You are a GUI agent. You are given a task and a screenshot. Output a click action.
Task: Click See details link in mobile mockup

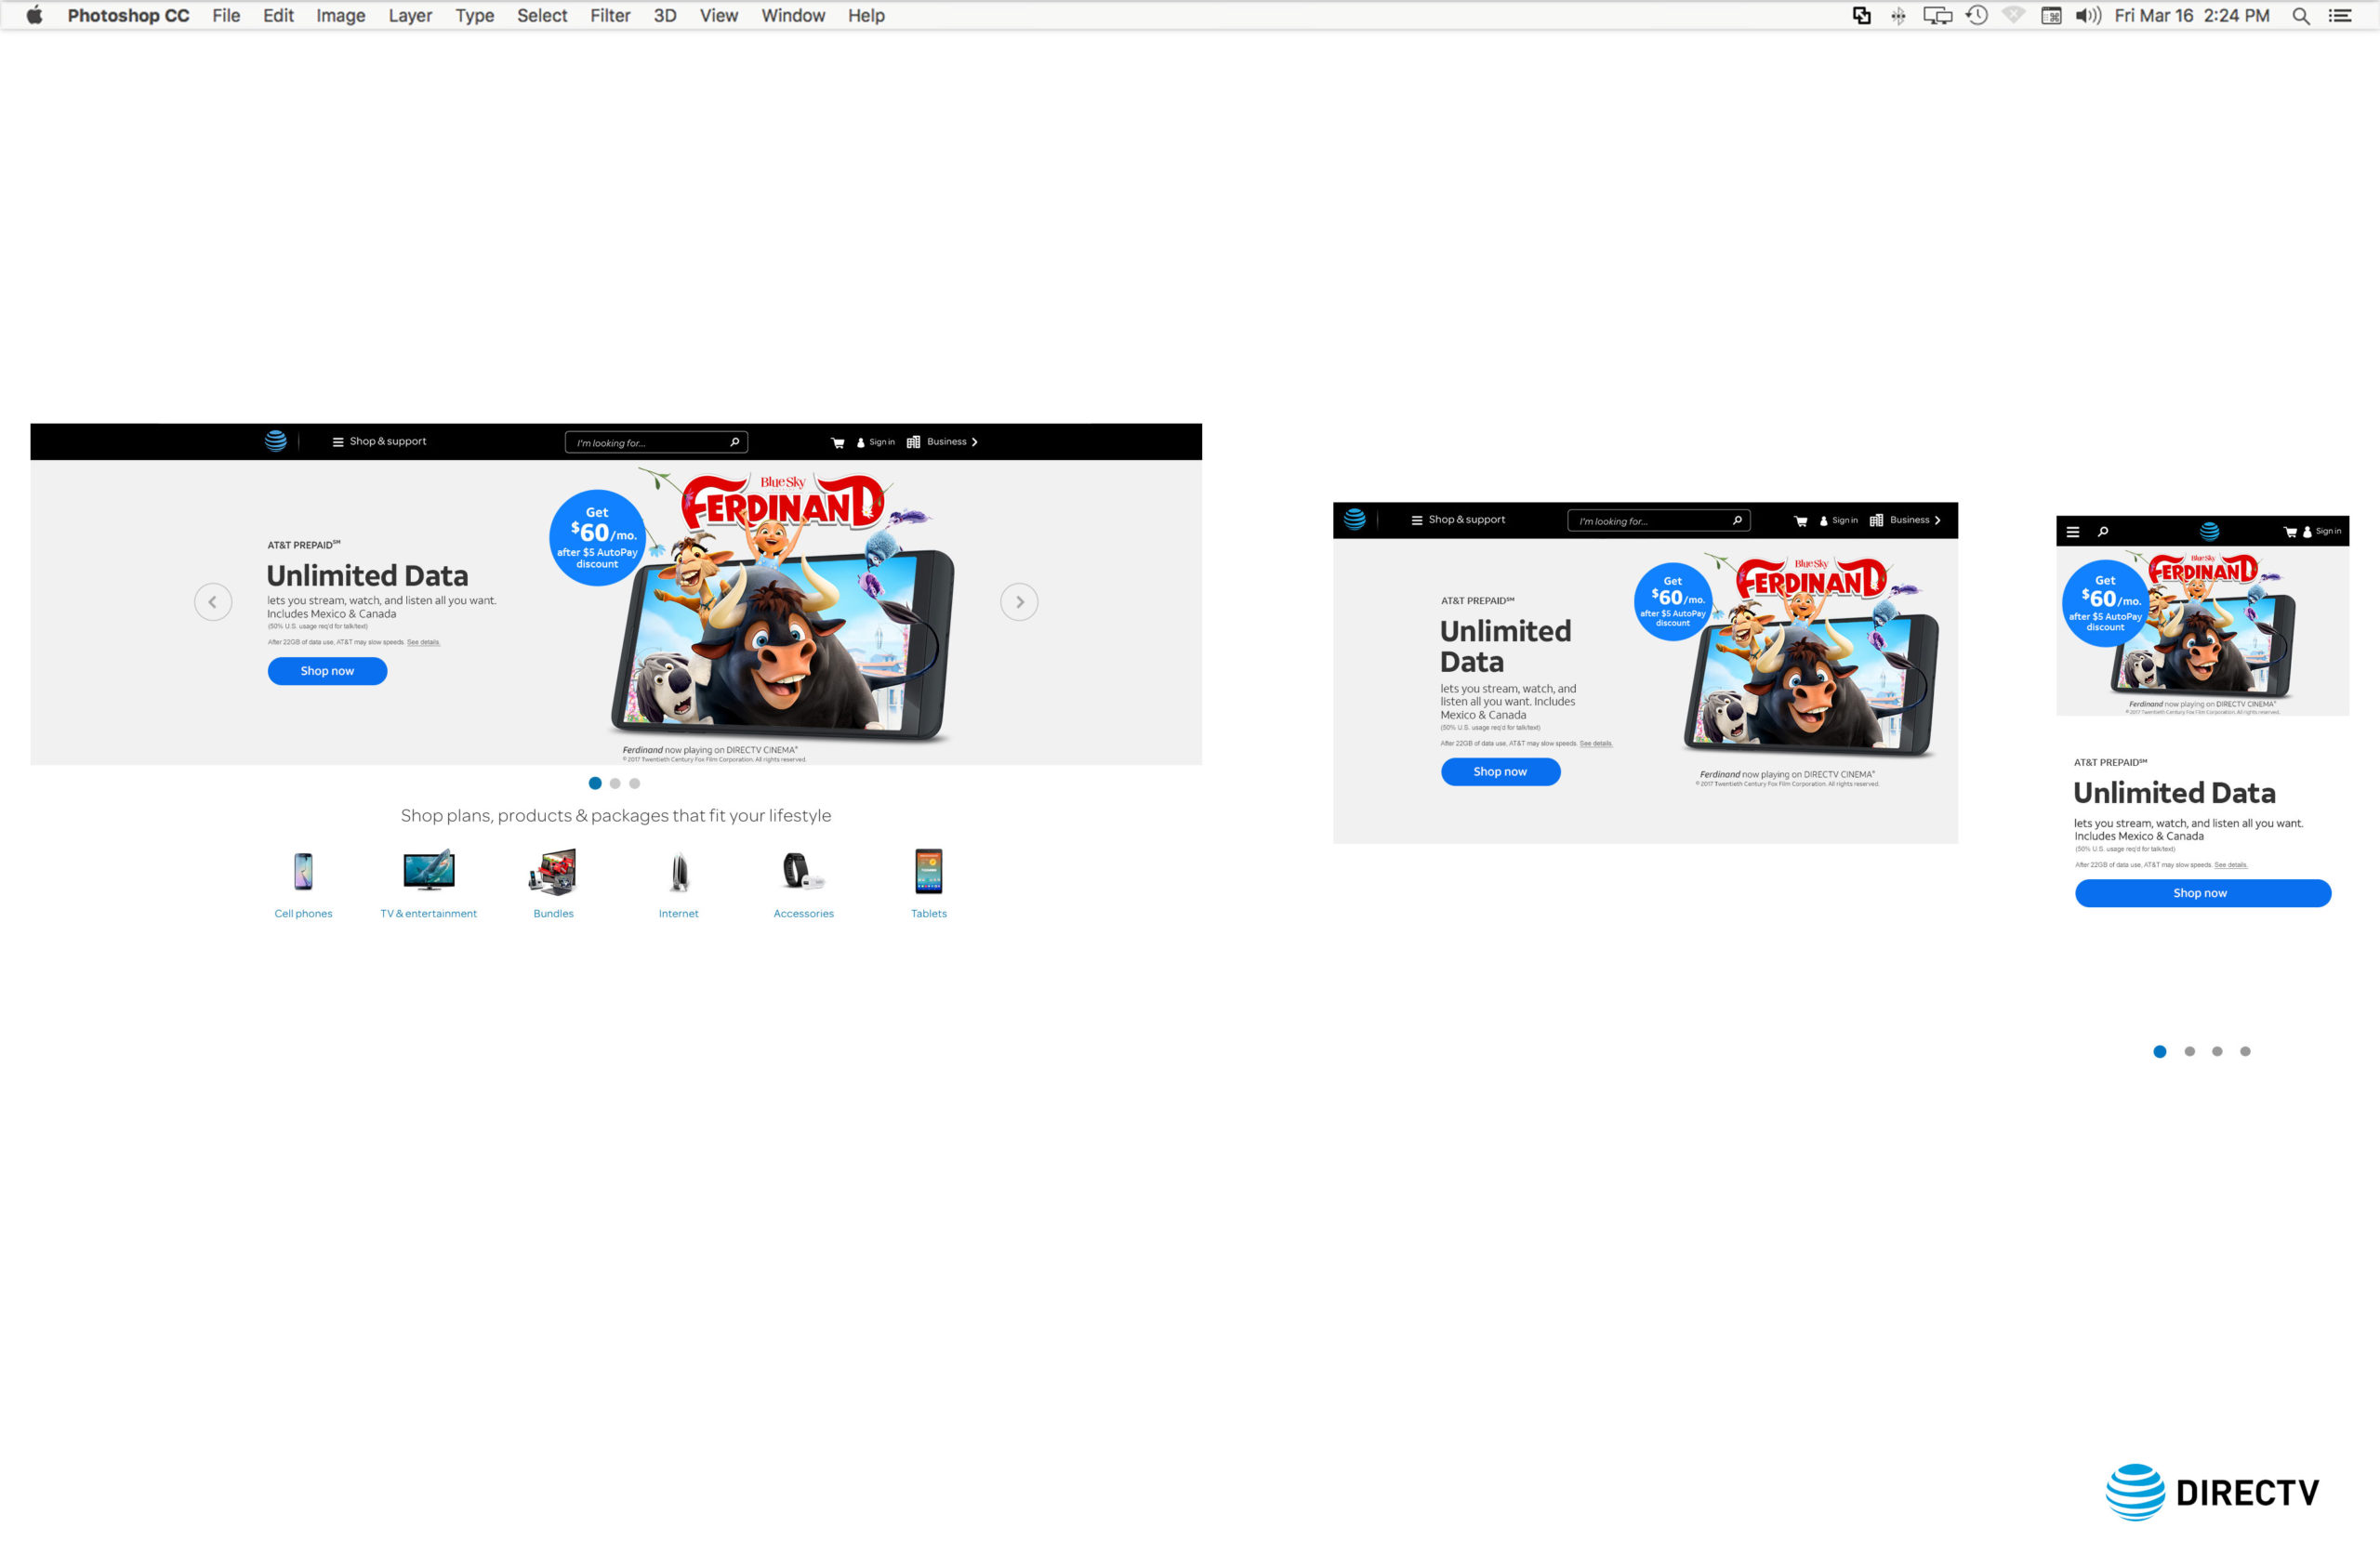(x=2231, y=864)
